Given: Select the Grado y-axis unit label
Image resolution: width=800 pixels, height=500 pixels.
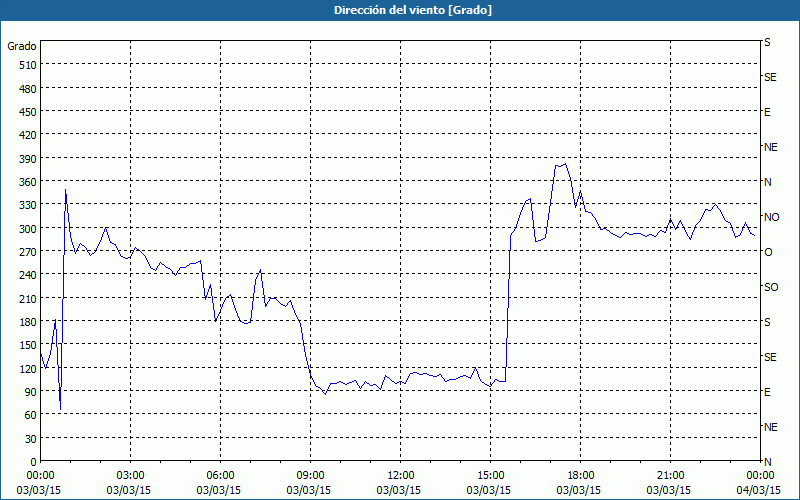Looking at the screenshot, I should pyautogui.click(x=22, y=46).
